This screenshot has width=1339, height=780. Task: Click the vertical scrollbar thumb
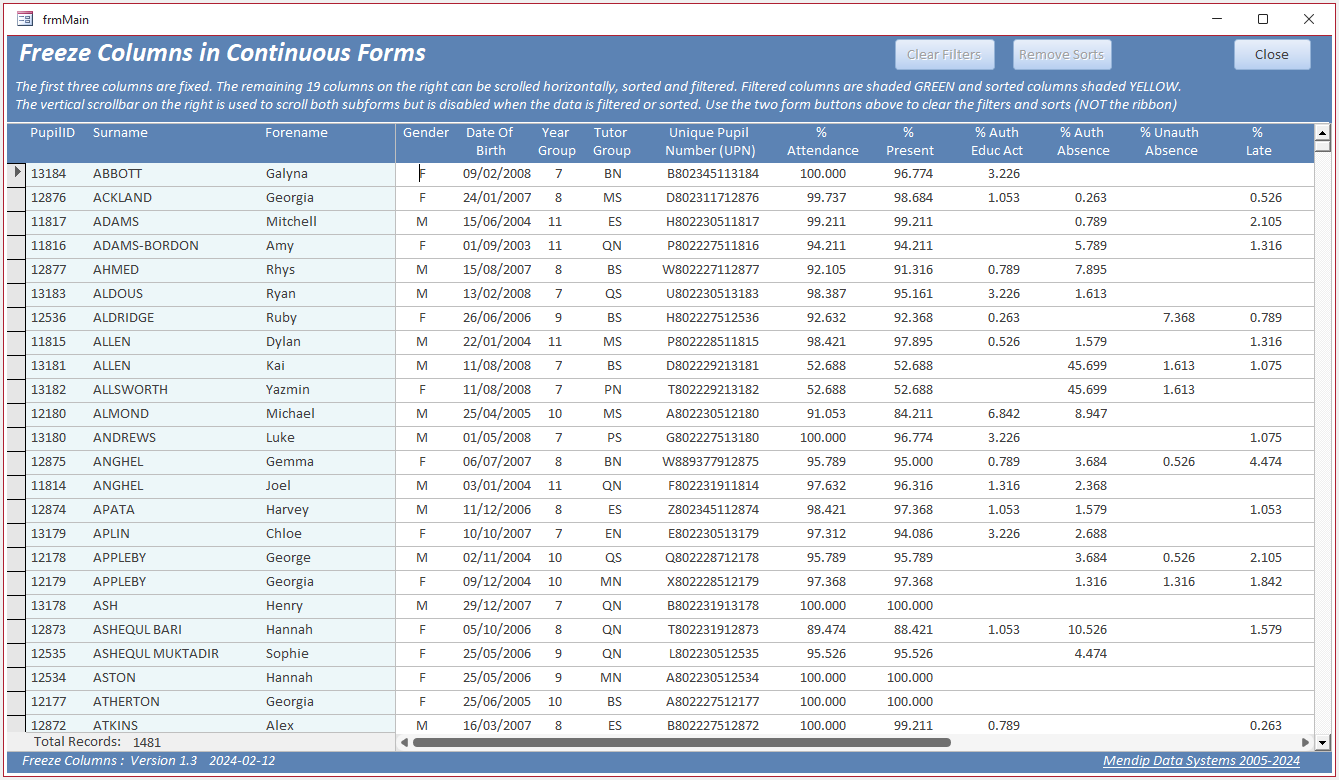tap(1322, 145)
